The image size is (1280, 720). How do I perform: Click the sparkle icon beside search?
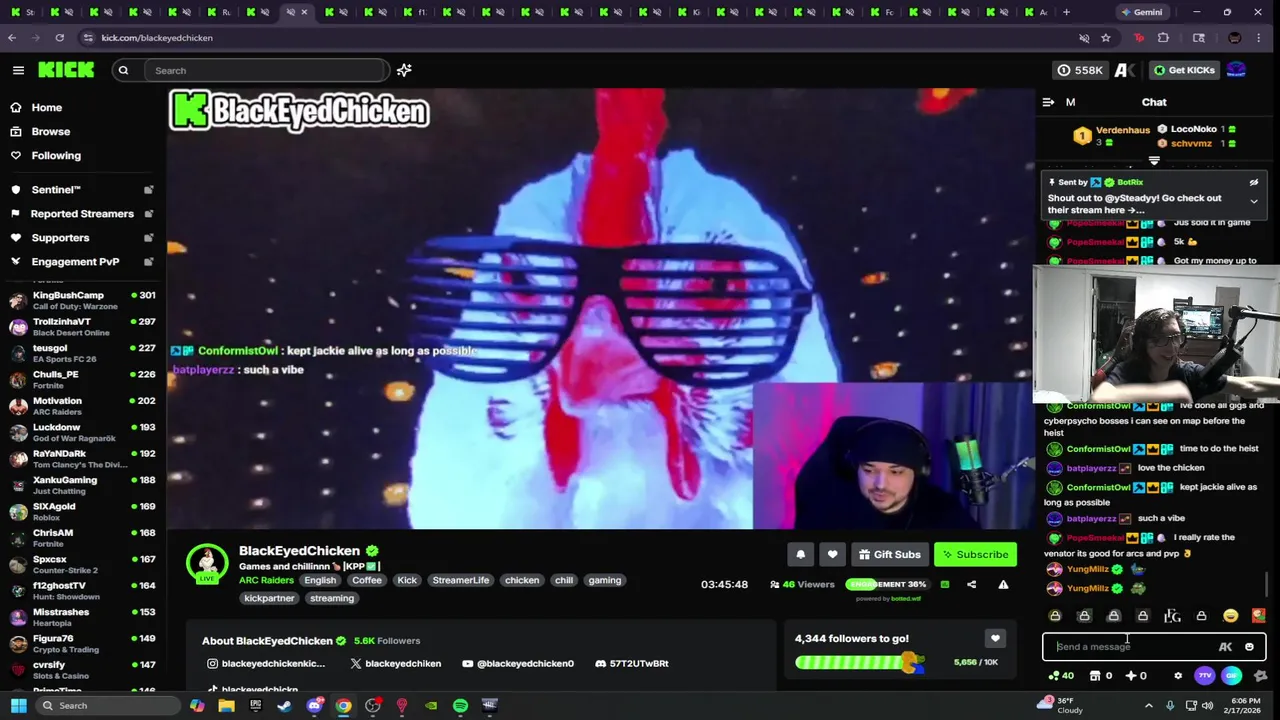click(404, 70)
